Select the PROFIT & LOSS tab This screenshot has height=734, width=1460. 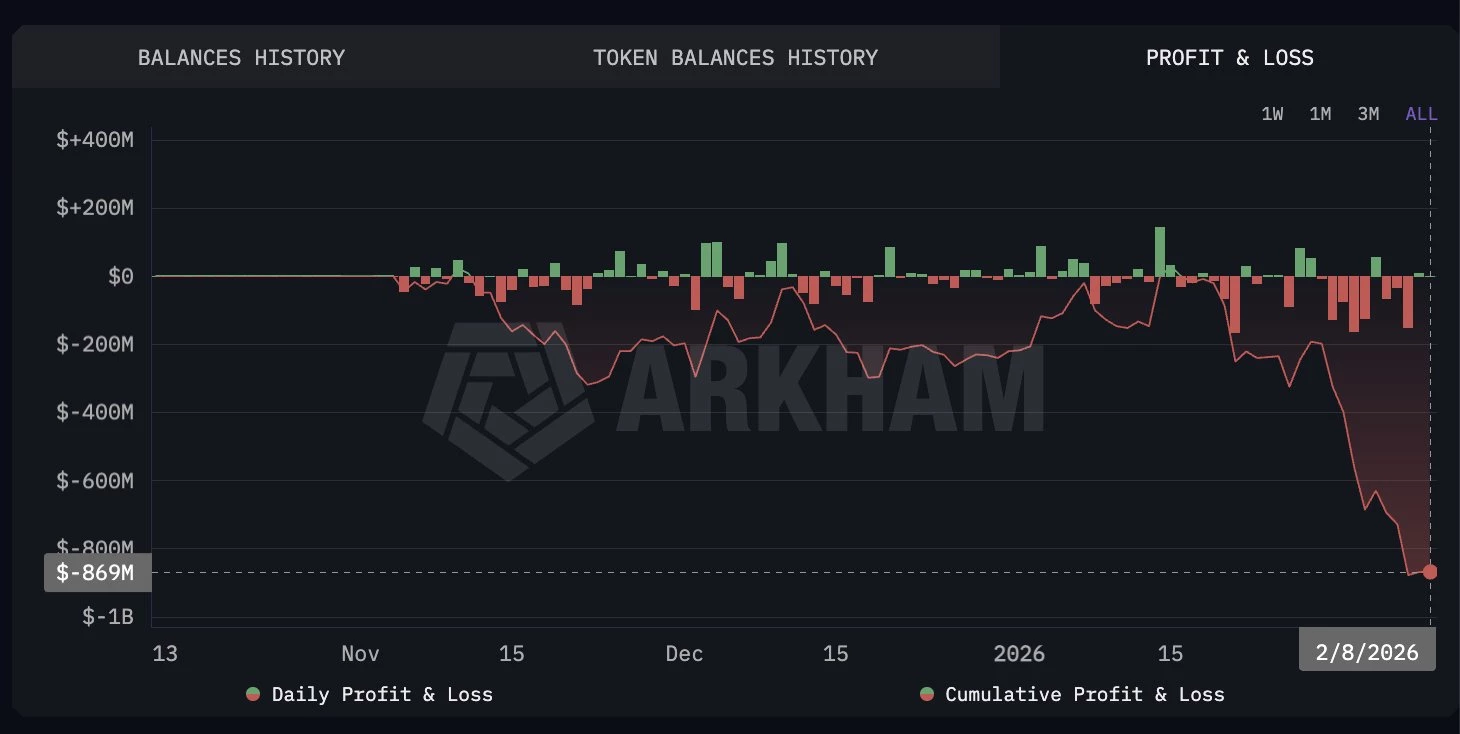click(1230, 57)
